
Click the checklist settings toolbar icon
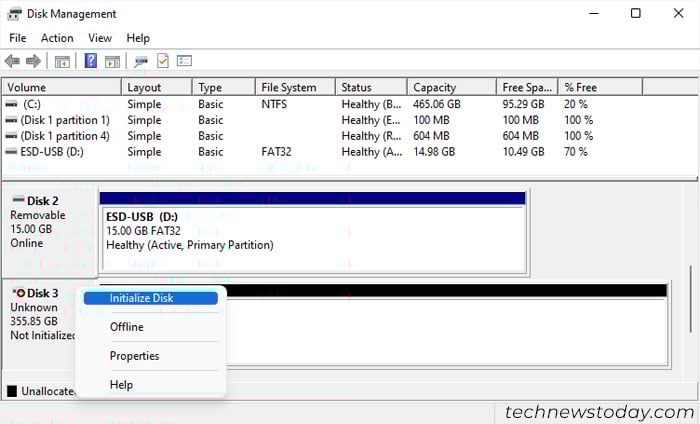184,60
